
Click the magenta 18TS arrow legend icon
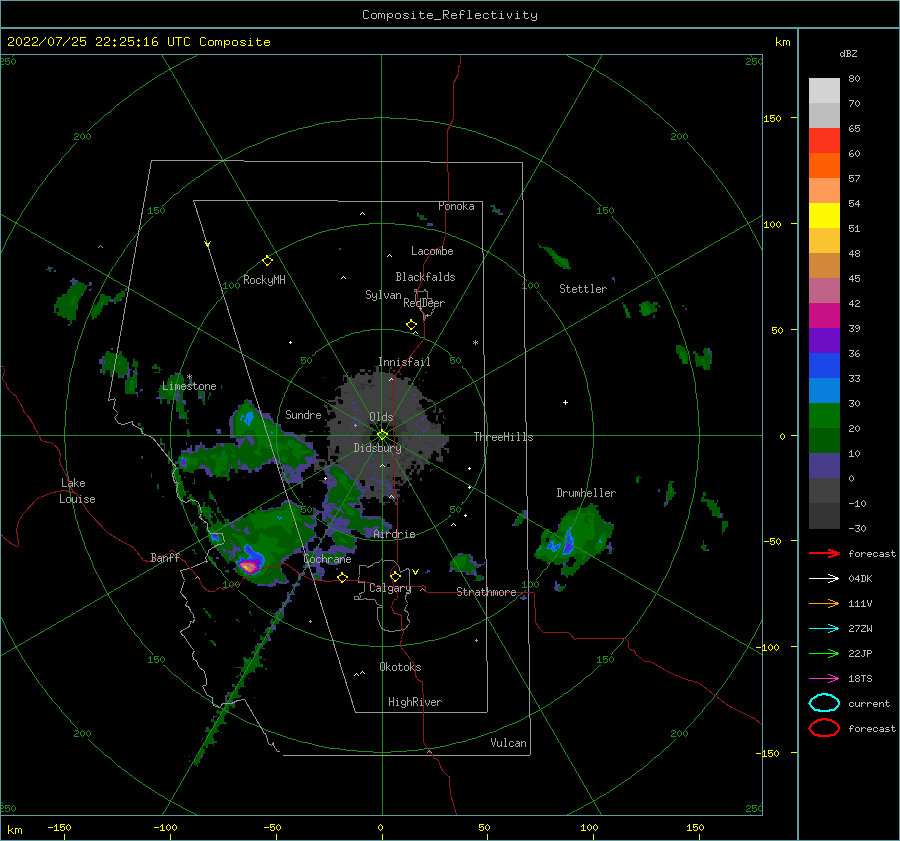(x=824, y=679)
